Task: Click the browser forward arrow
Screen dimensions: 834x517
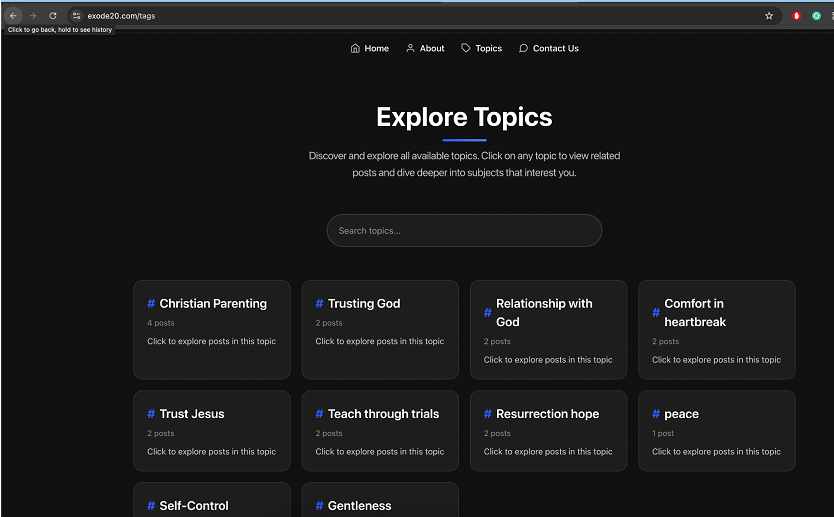Action: tap(33, 16)
